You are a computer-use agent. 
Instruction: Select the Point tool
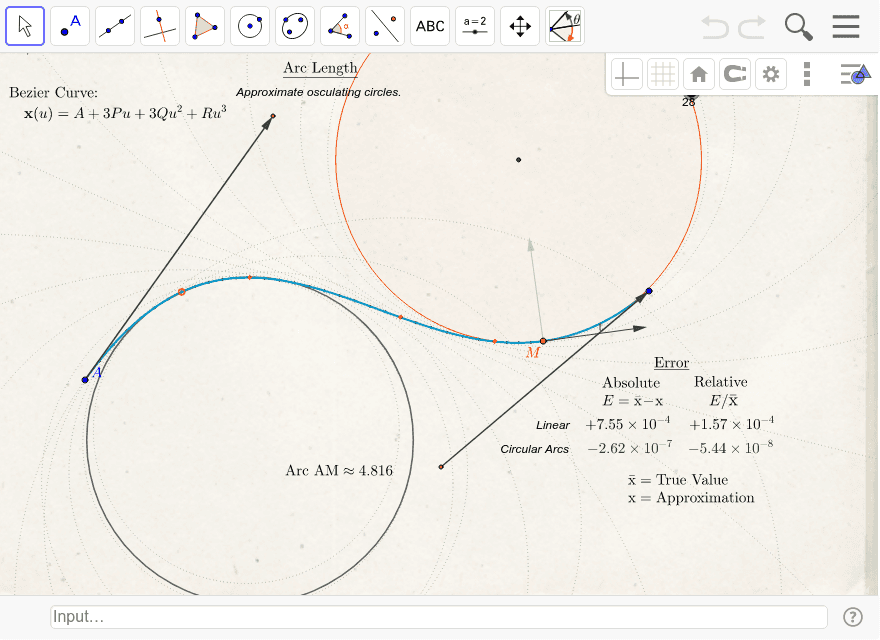[x=70, y=26]
